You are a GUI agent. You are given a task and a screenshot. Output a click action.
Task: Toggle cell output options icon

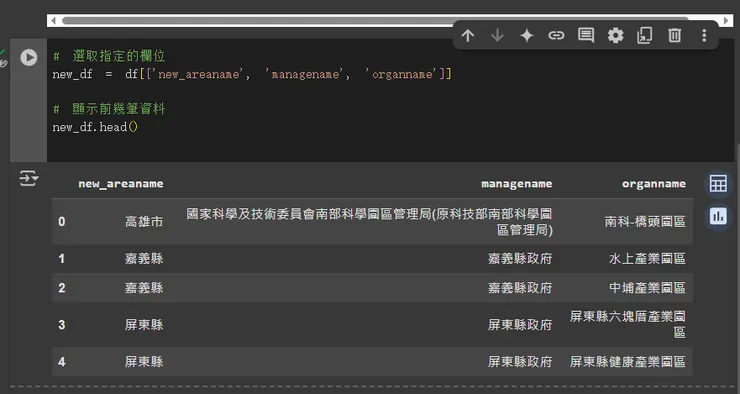[x=29, y=178]
